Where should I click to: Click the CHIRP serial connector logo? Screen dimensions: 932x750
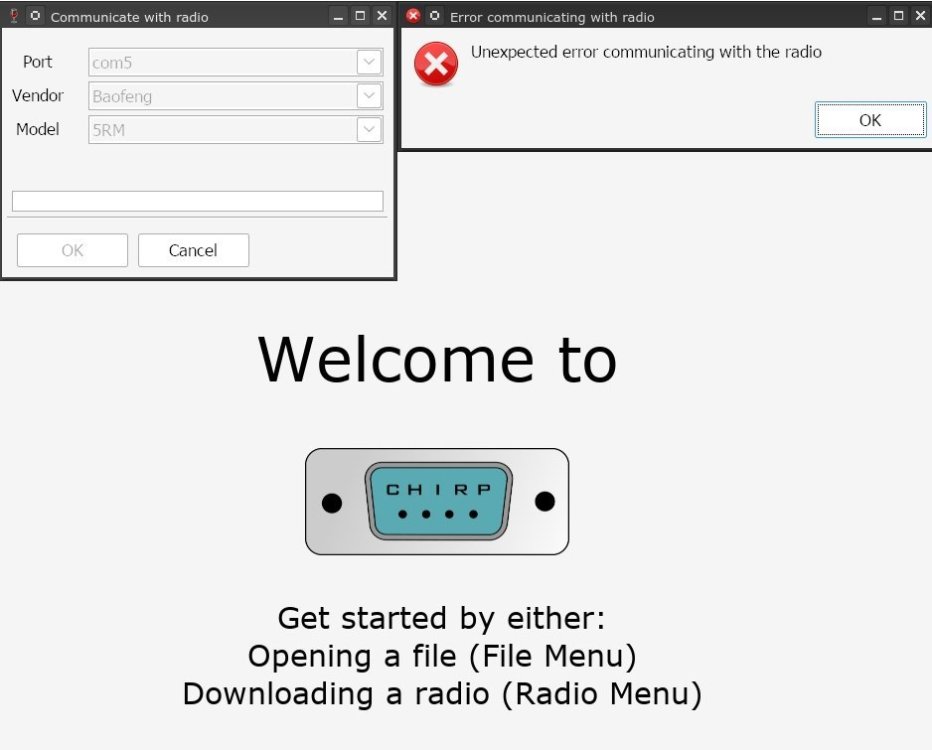(437, 501)
